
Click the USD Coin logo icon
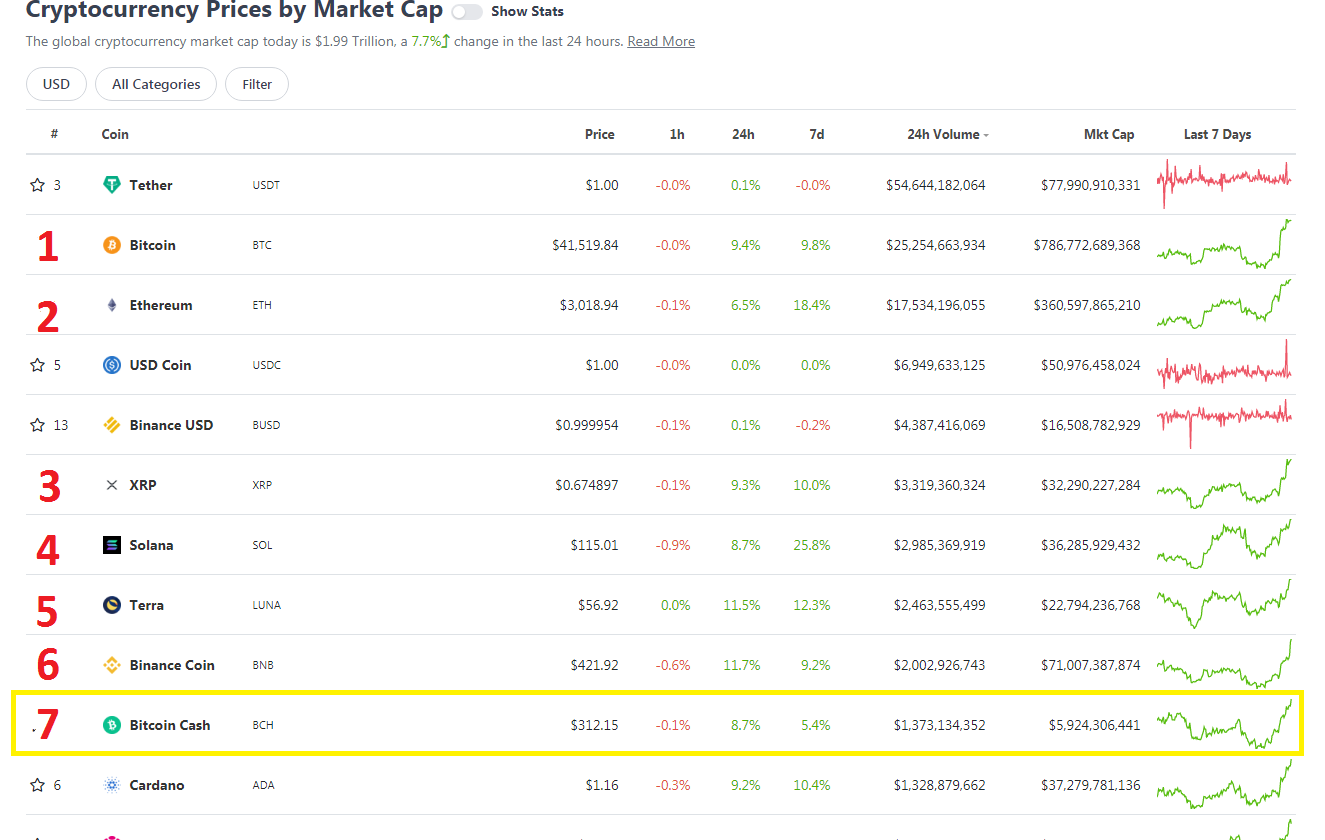tap(112, 365)
